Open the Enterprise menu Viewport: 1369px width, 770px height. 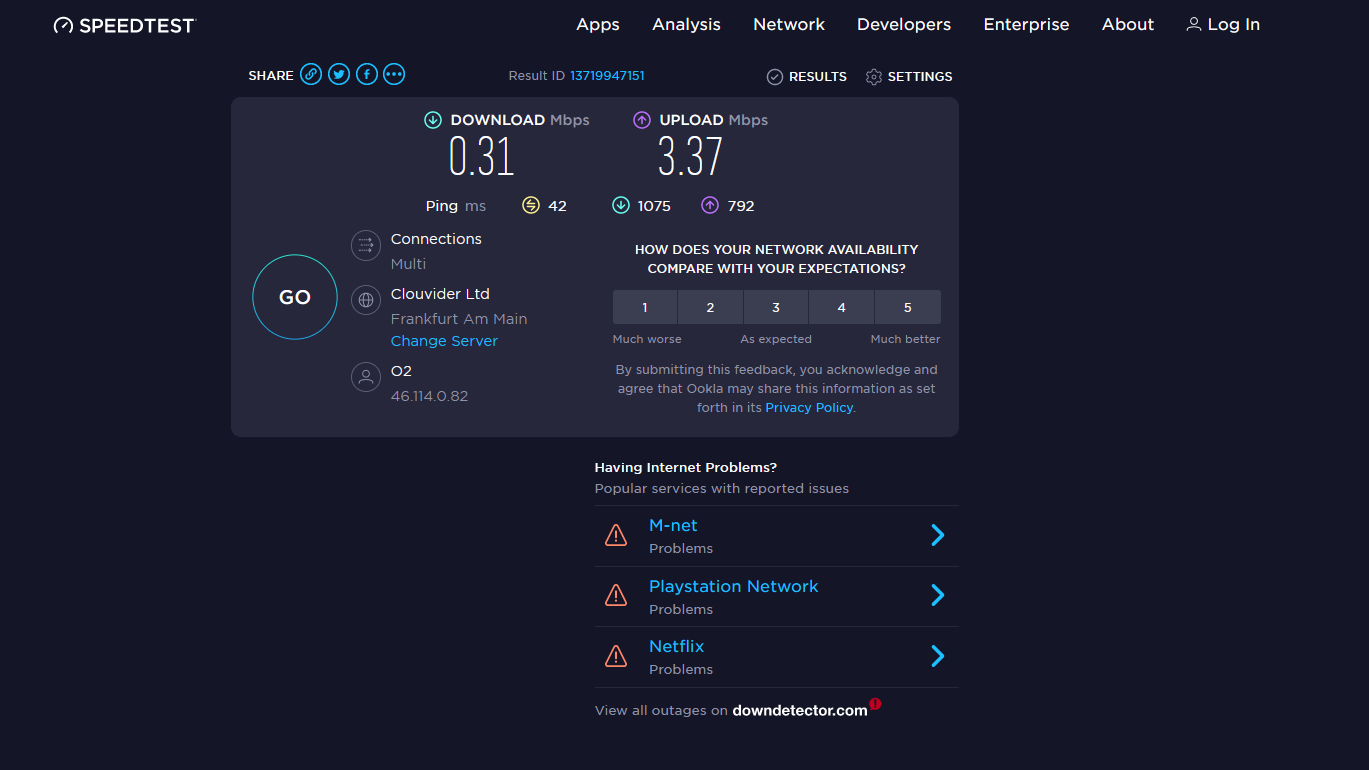(1026, 25)
